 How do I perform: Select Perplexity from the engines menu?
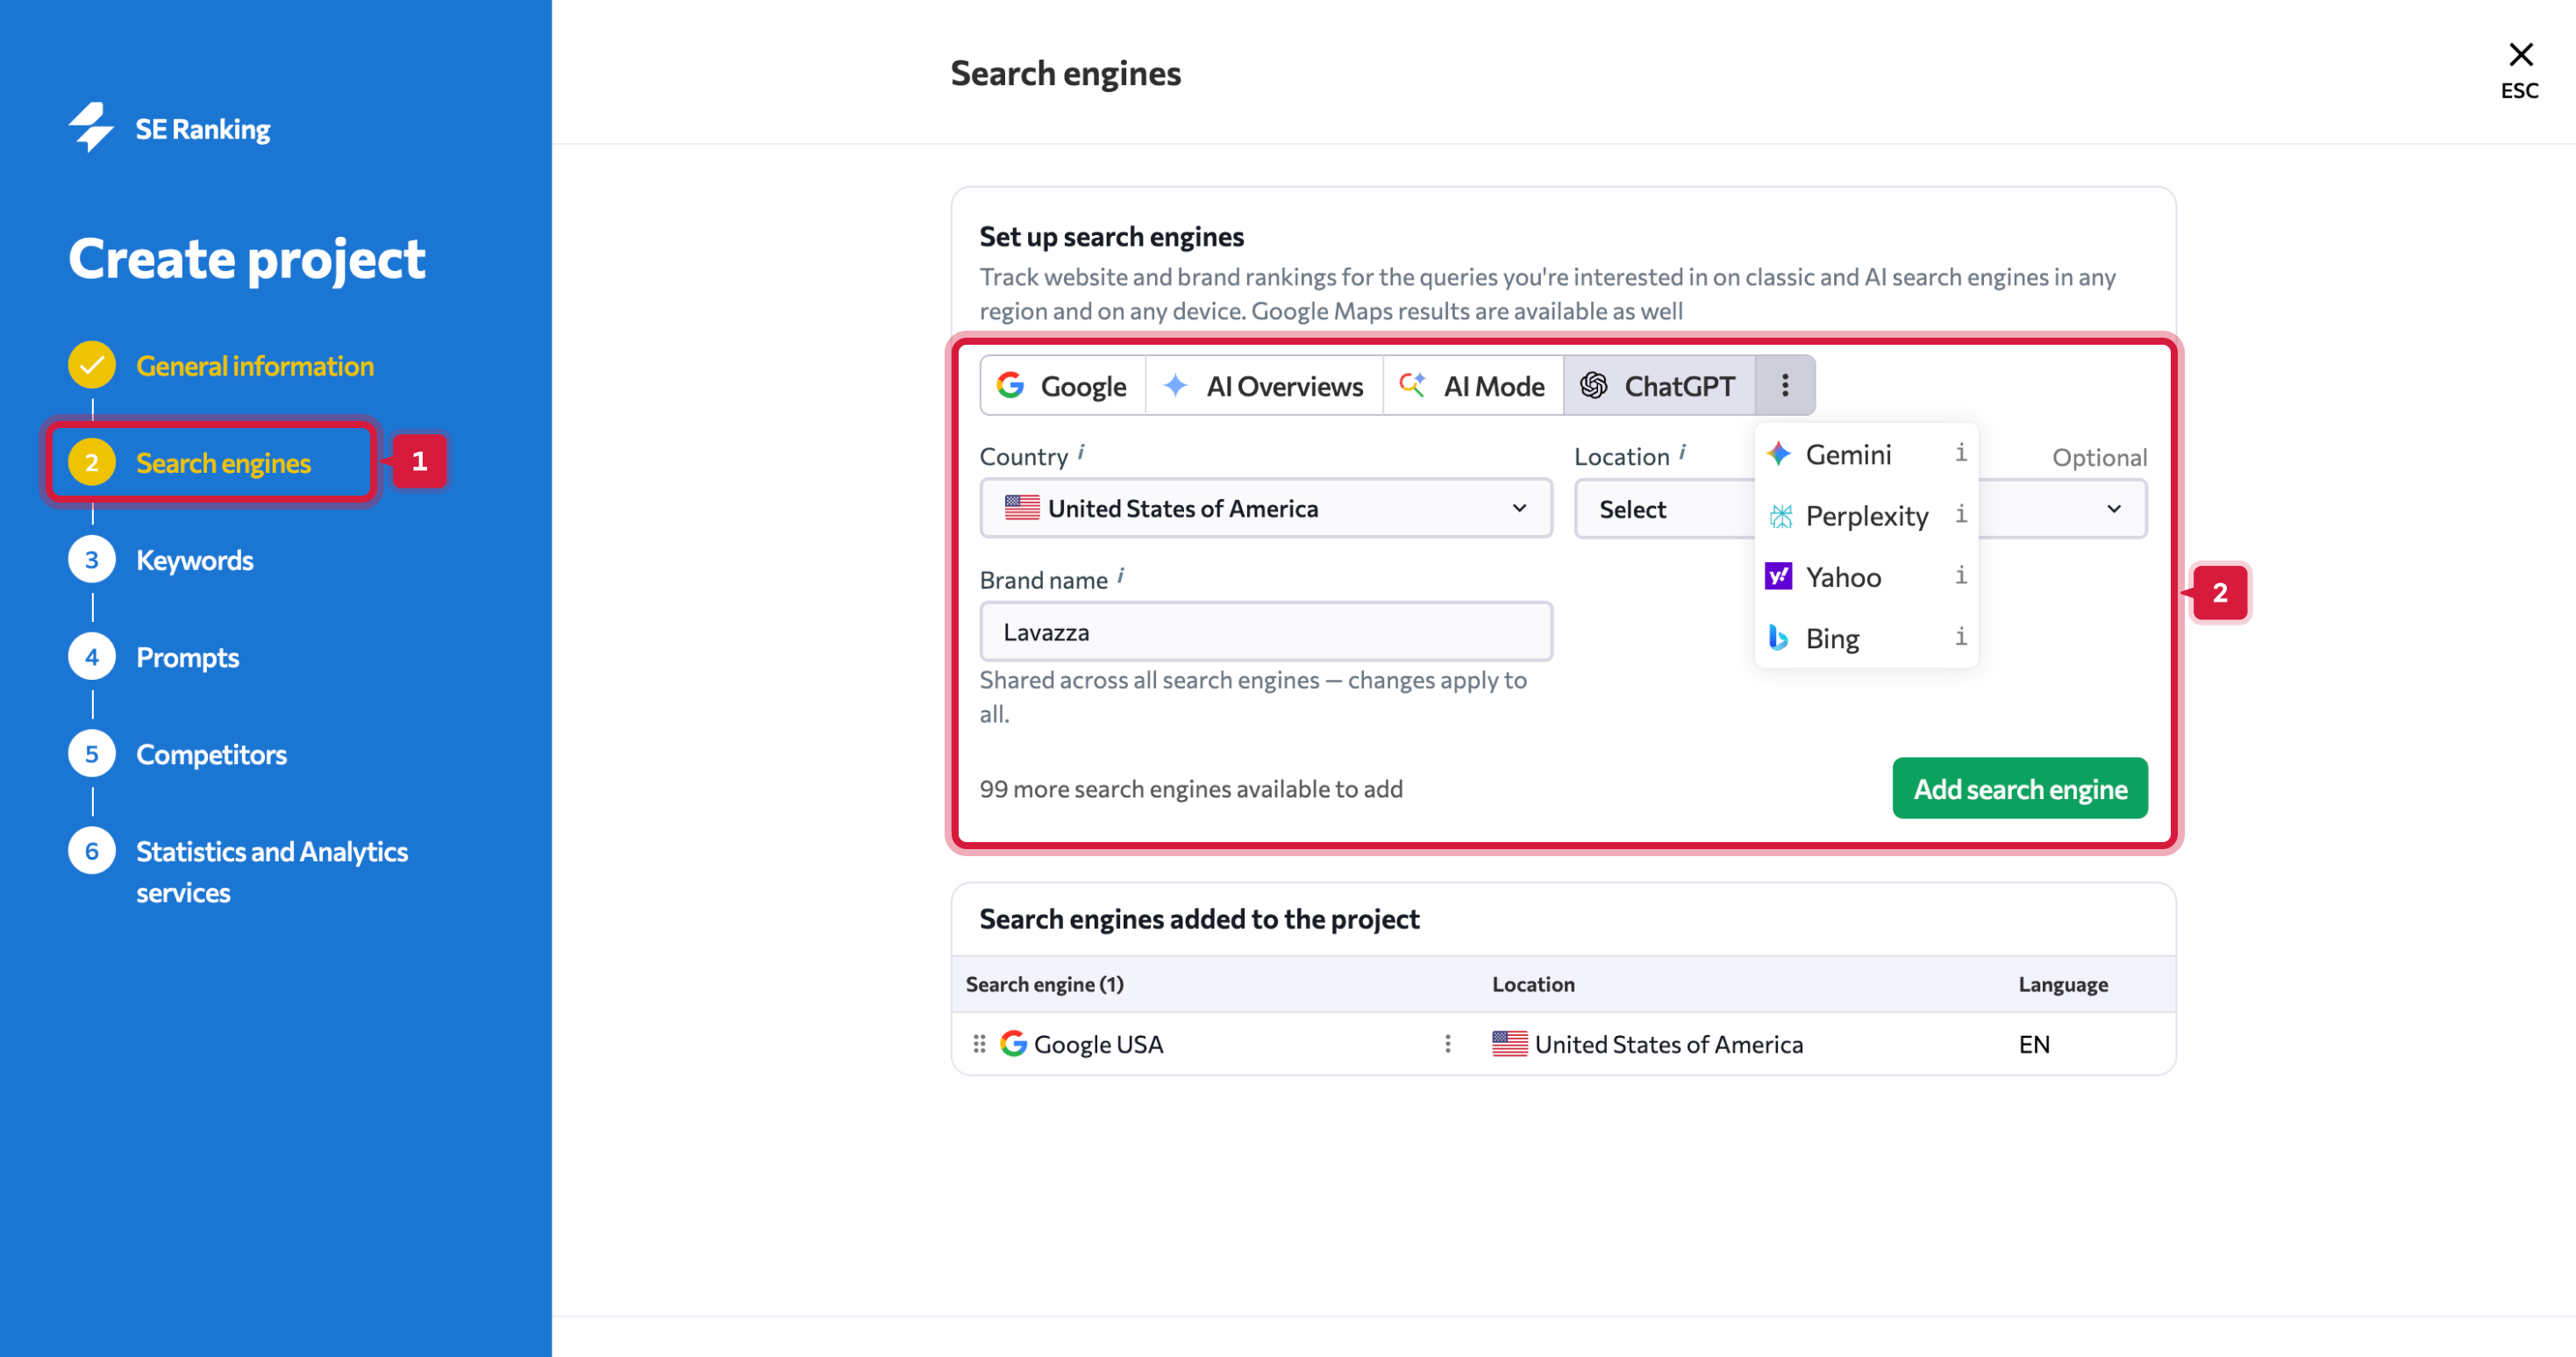coord(1865,516)
